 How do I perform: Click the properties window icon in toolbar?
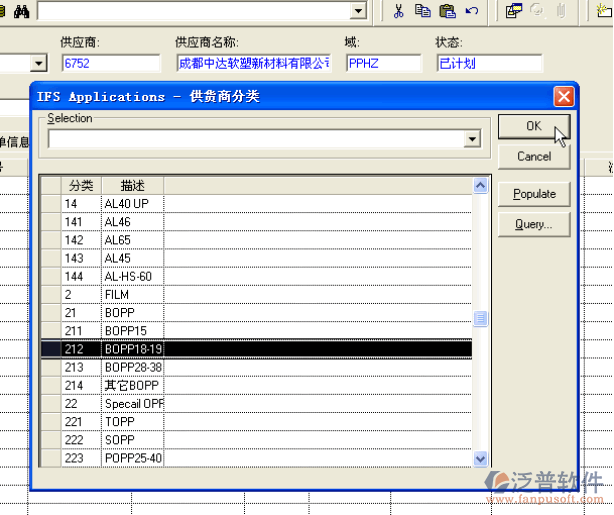click(514, 11)
